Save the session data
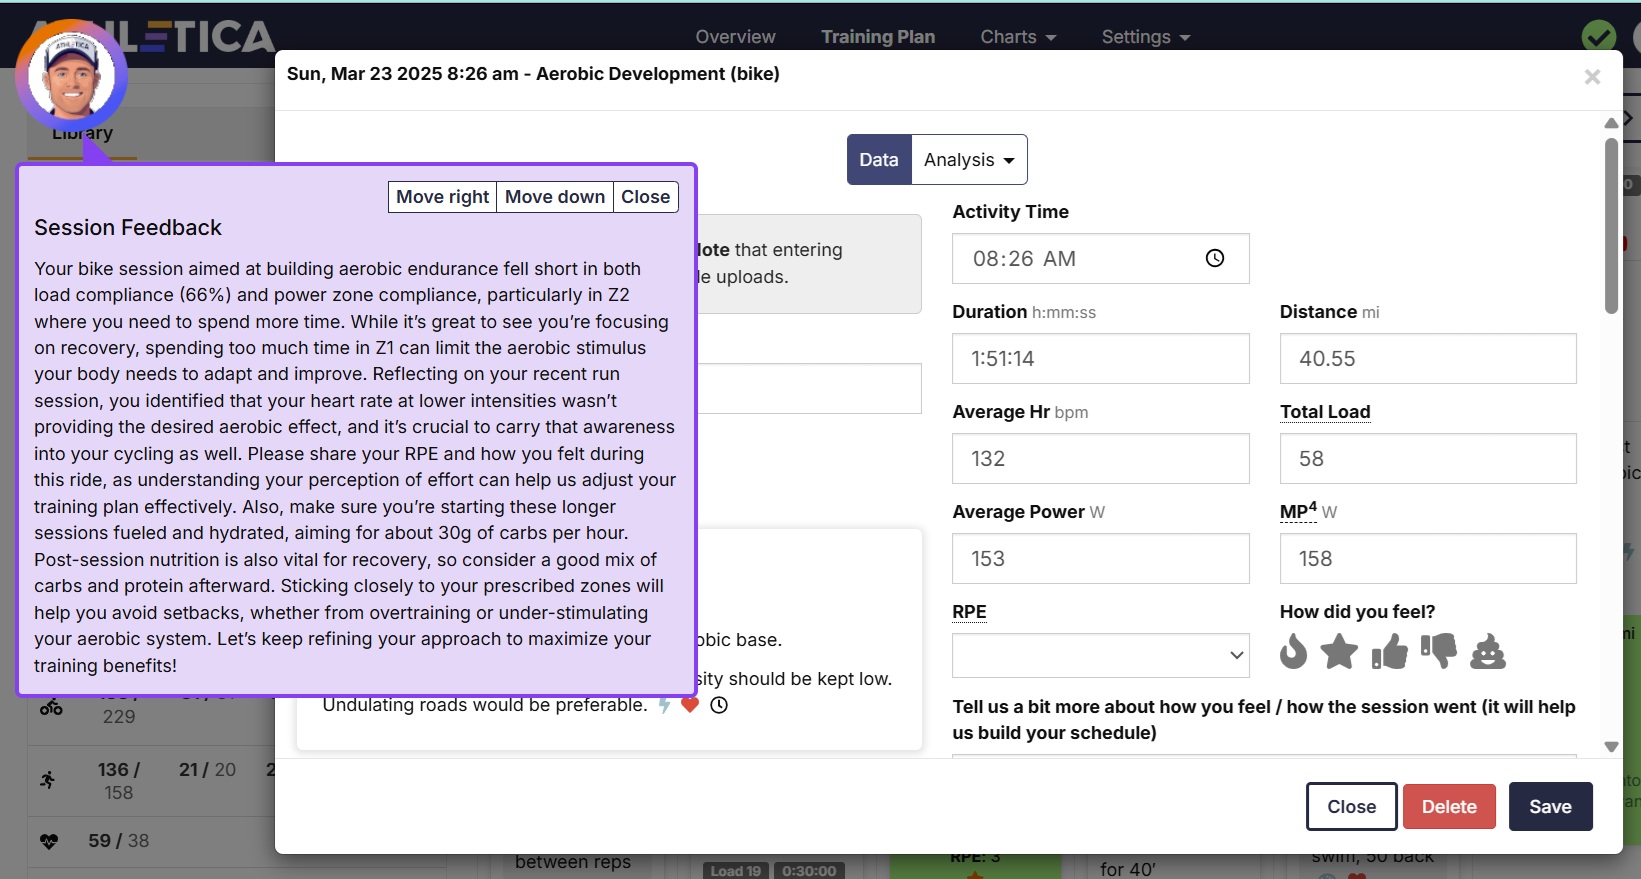 [1549, 807]
